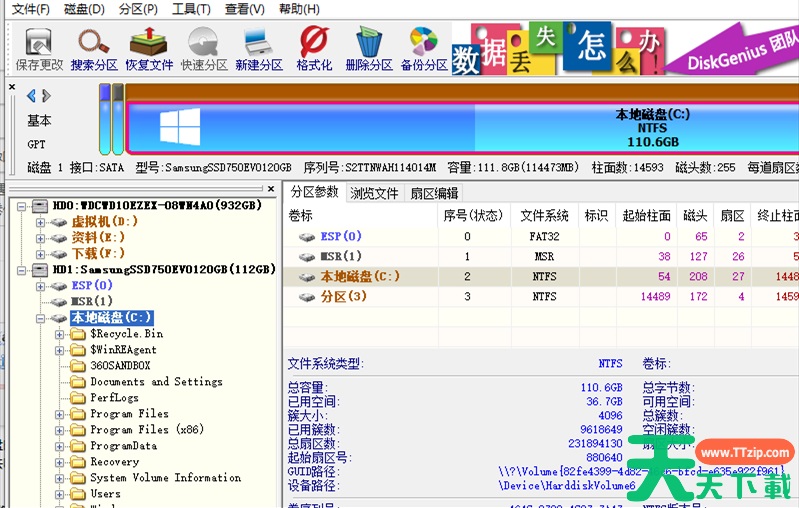Click the 删除分区 (Delete Partition) trash icon
The width and height of the screenshot is (799, 508).
(368, 47)
